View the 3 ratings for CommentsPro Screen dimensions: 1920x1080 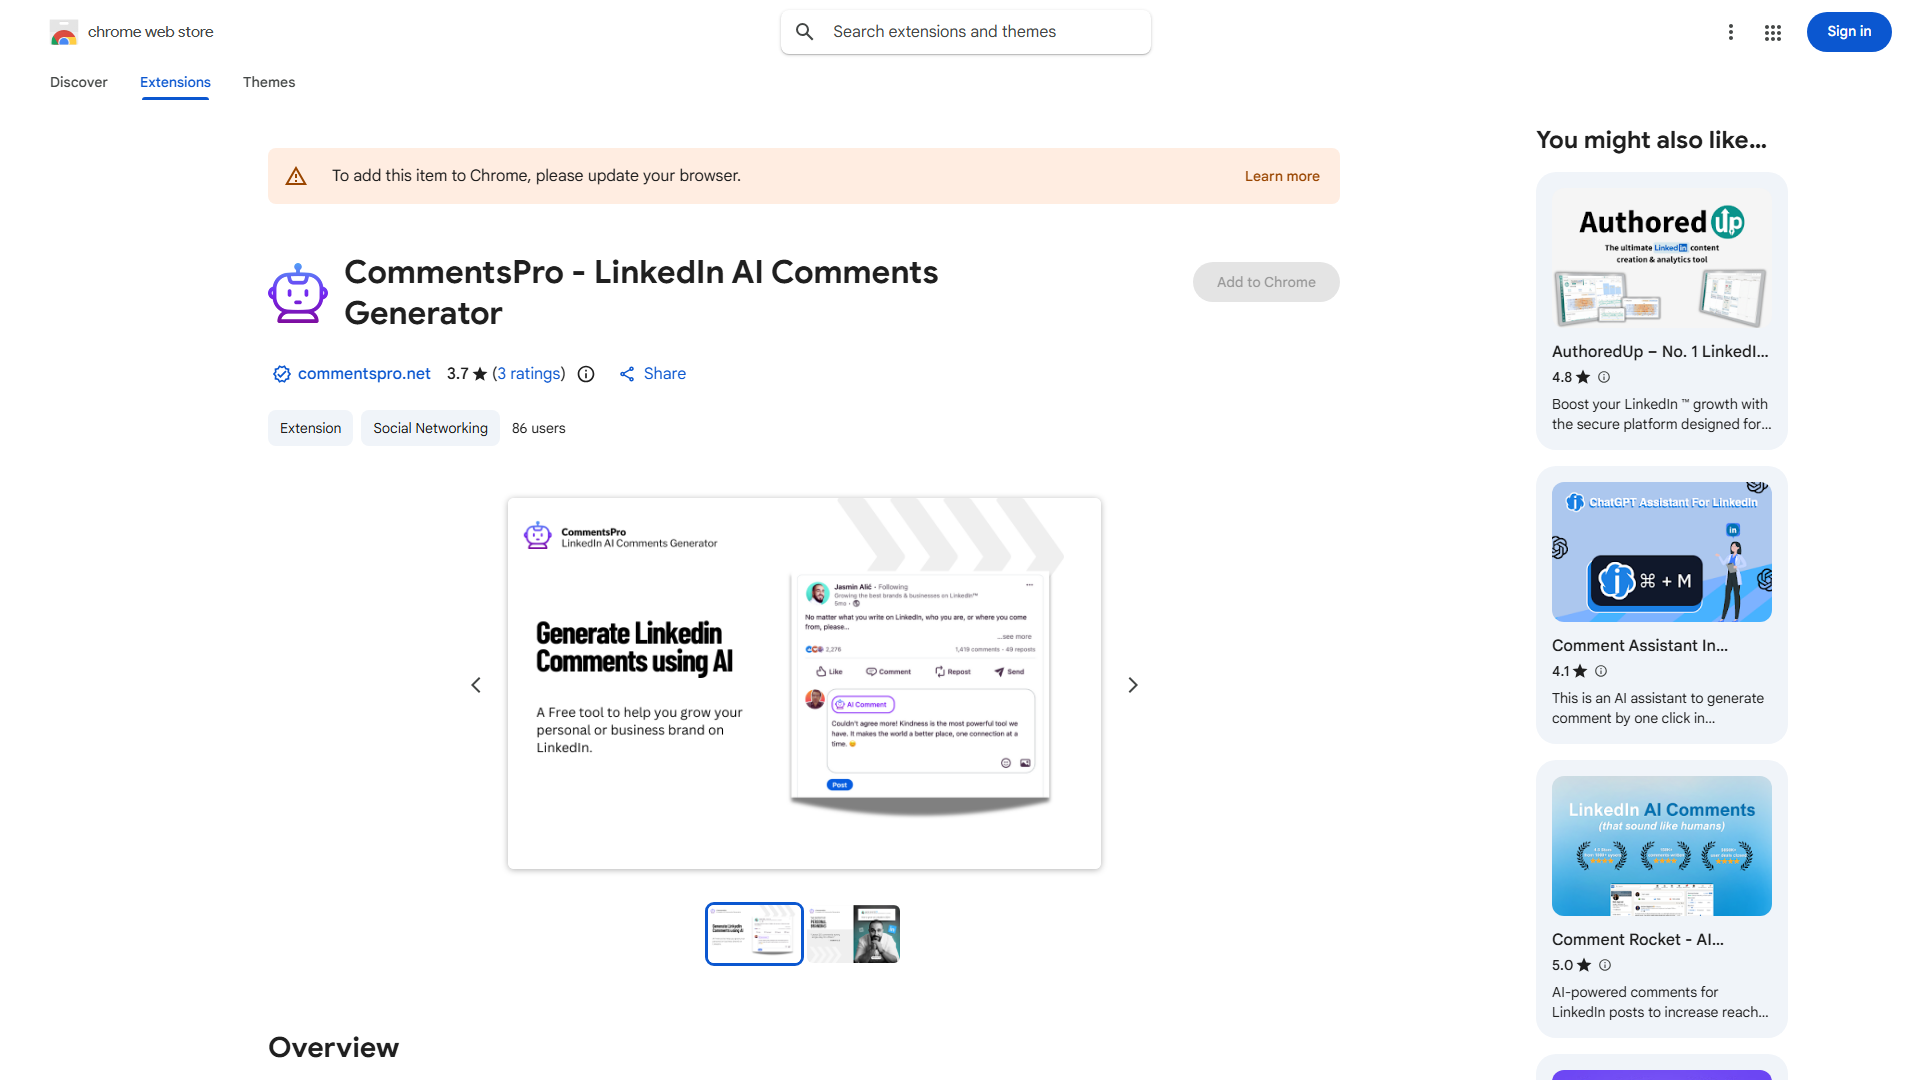point(529,373)
